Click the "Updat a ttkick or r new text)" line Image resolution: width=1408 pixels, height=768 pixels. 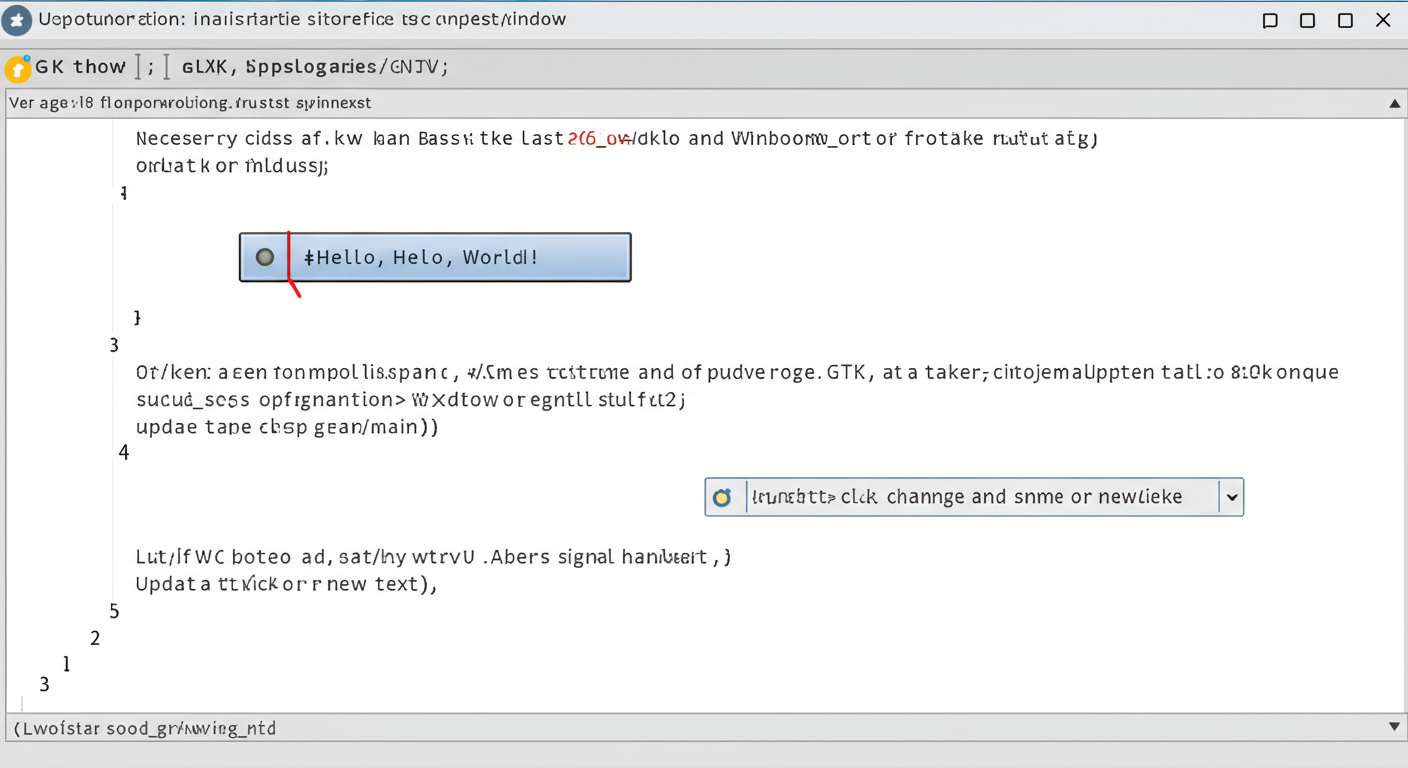click(286, 584)
